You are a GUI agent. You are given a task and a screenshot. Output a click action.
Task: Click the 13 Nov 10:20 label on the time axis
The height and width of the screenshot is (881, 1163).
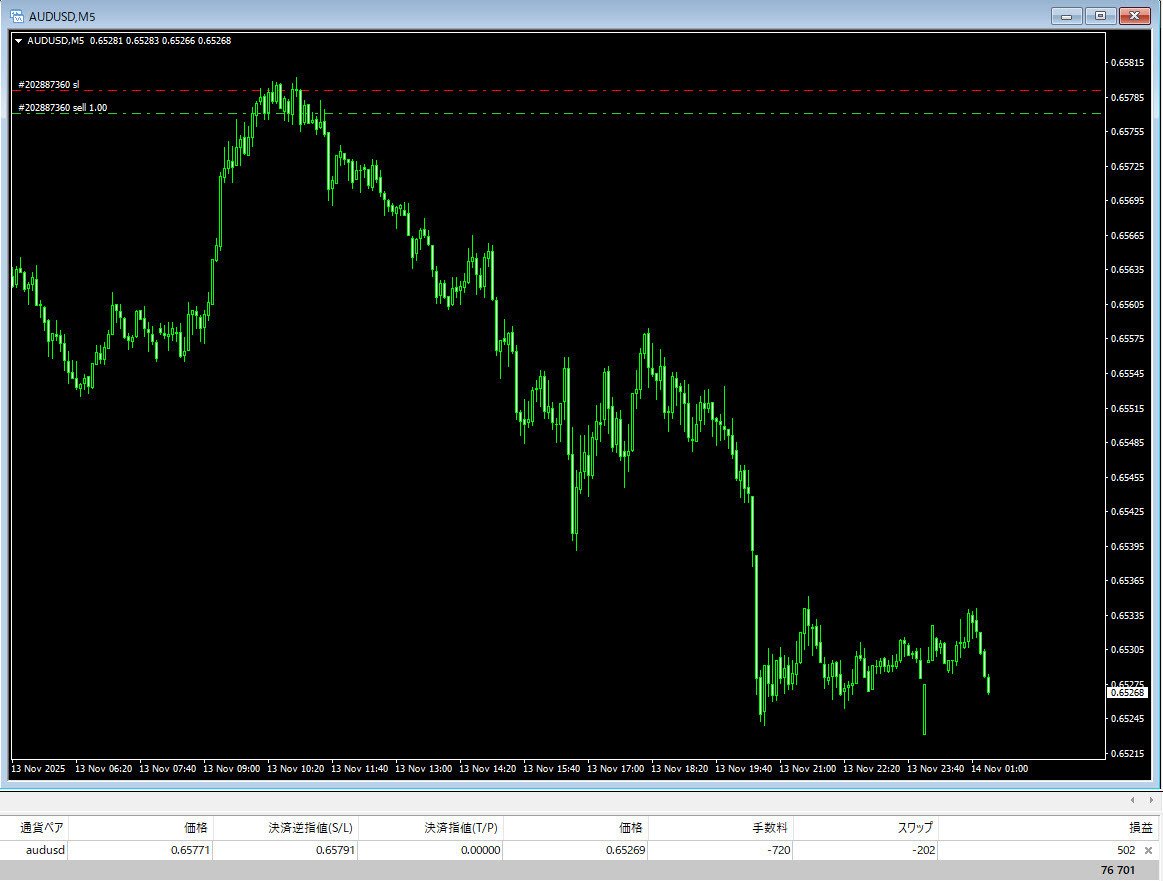click(x=295, y=769)
